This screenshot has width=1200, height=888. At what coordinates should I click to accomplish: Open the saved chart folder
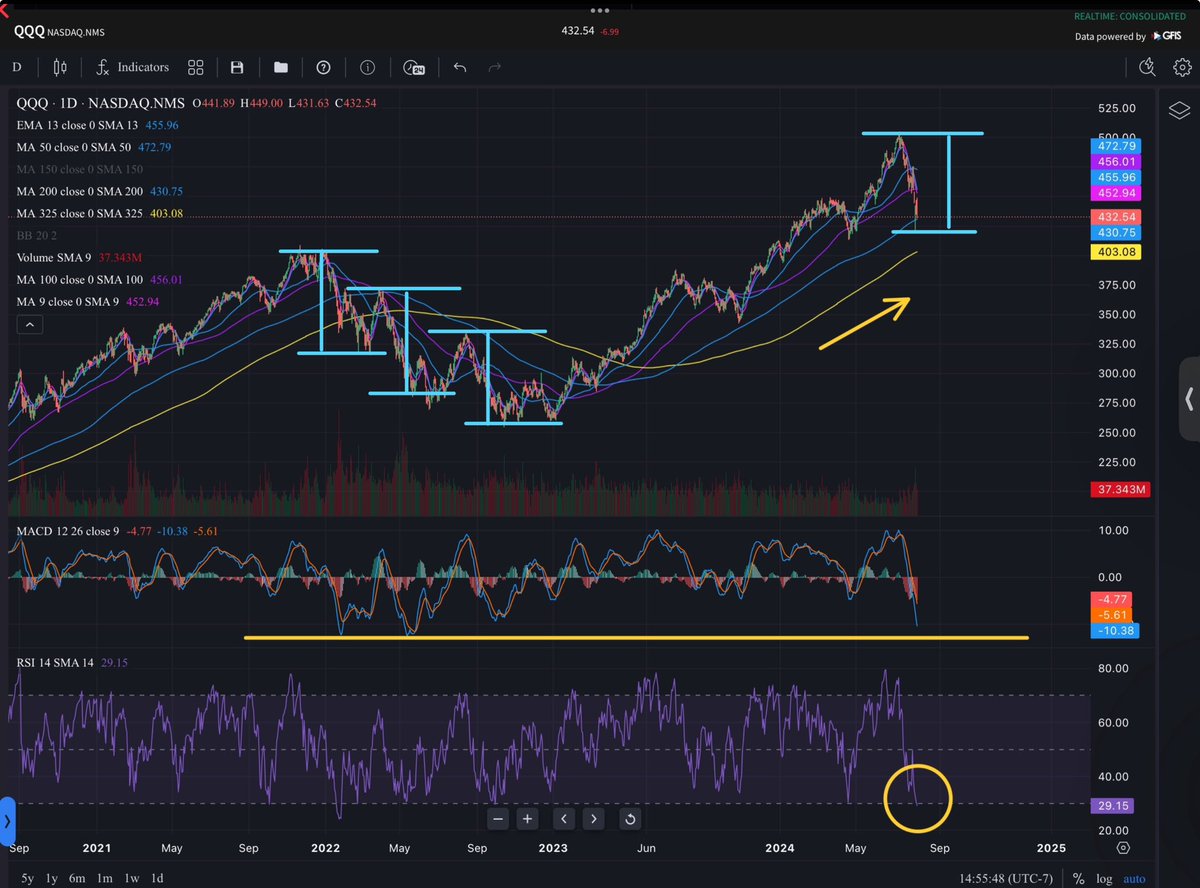coord(280,67)
